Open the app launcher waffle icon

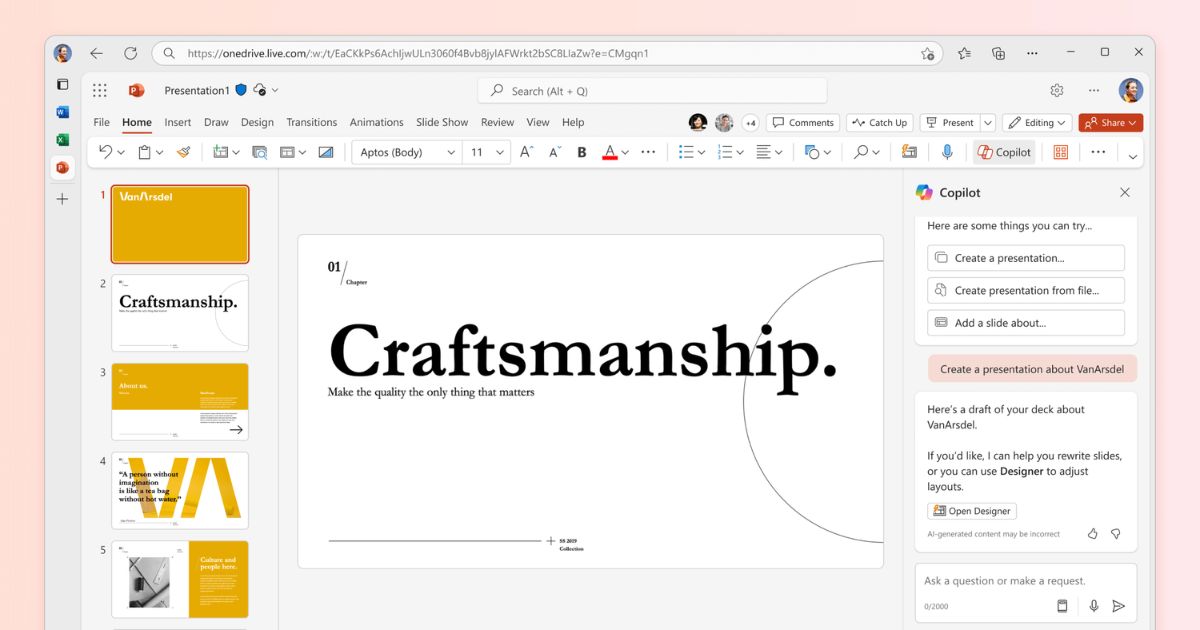[100, 91]
